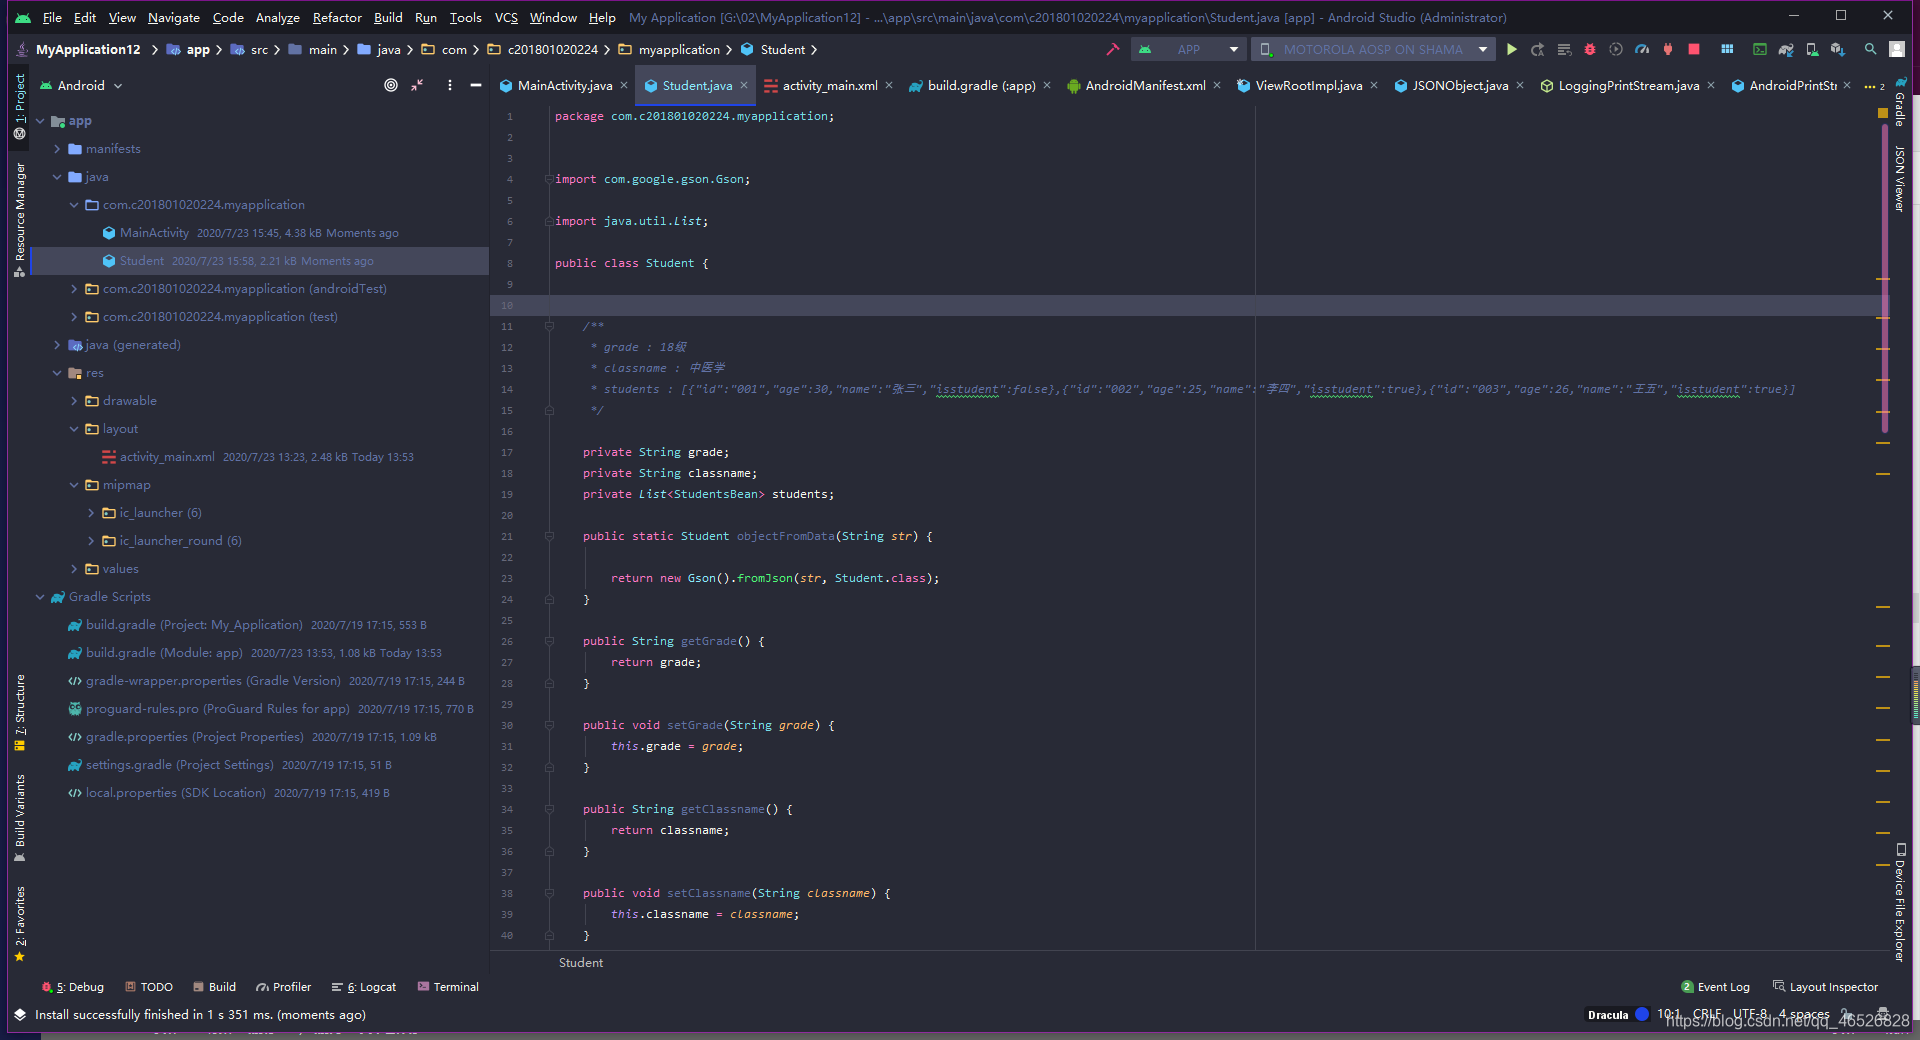Expand the manifests folder
Viewport: 1920px width, 1040px height.
point(57,149)
